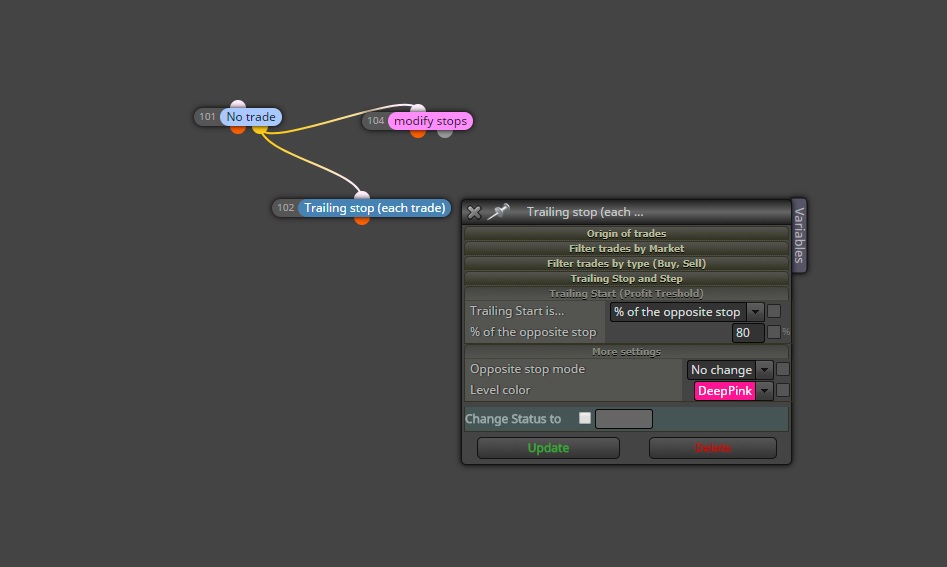
Task: Click the 102 node ID label
Action: (x=285, y=208)
